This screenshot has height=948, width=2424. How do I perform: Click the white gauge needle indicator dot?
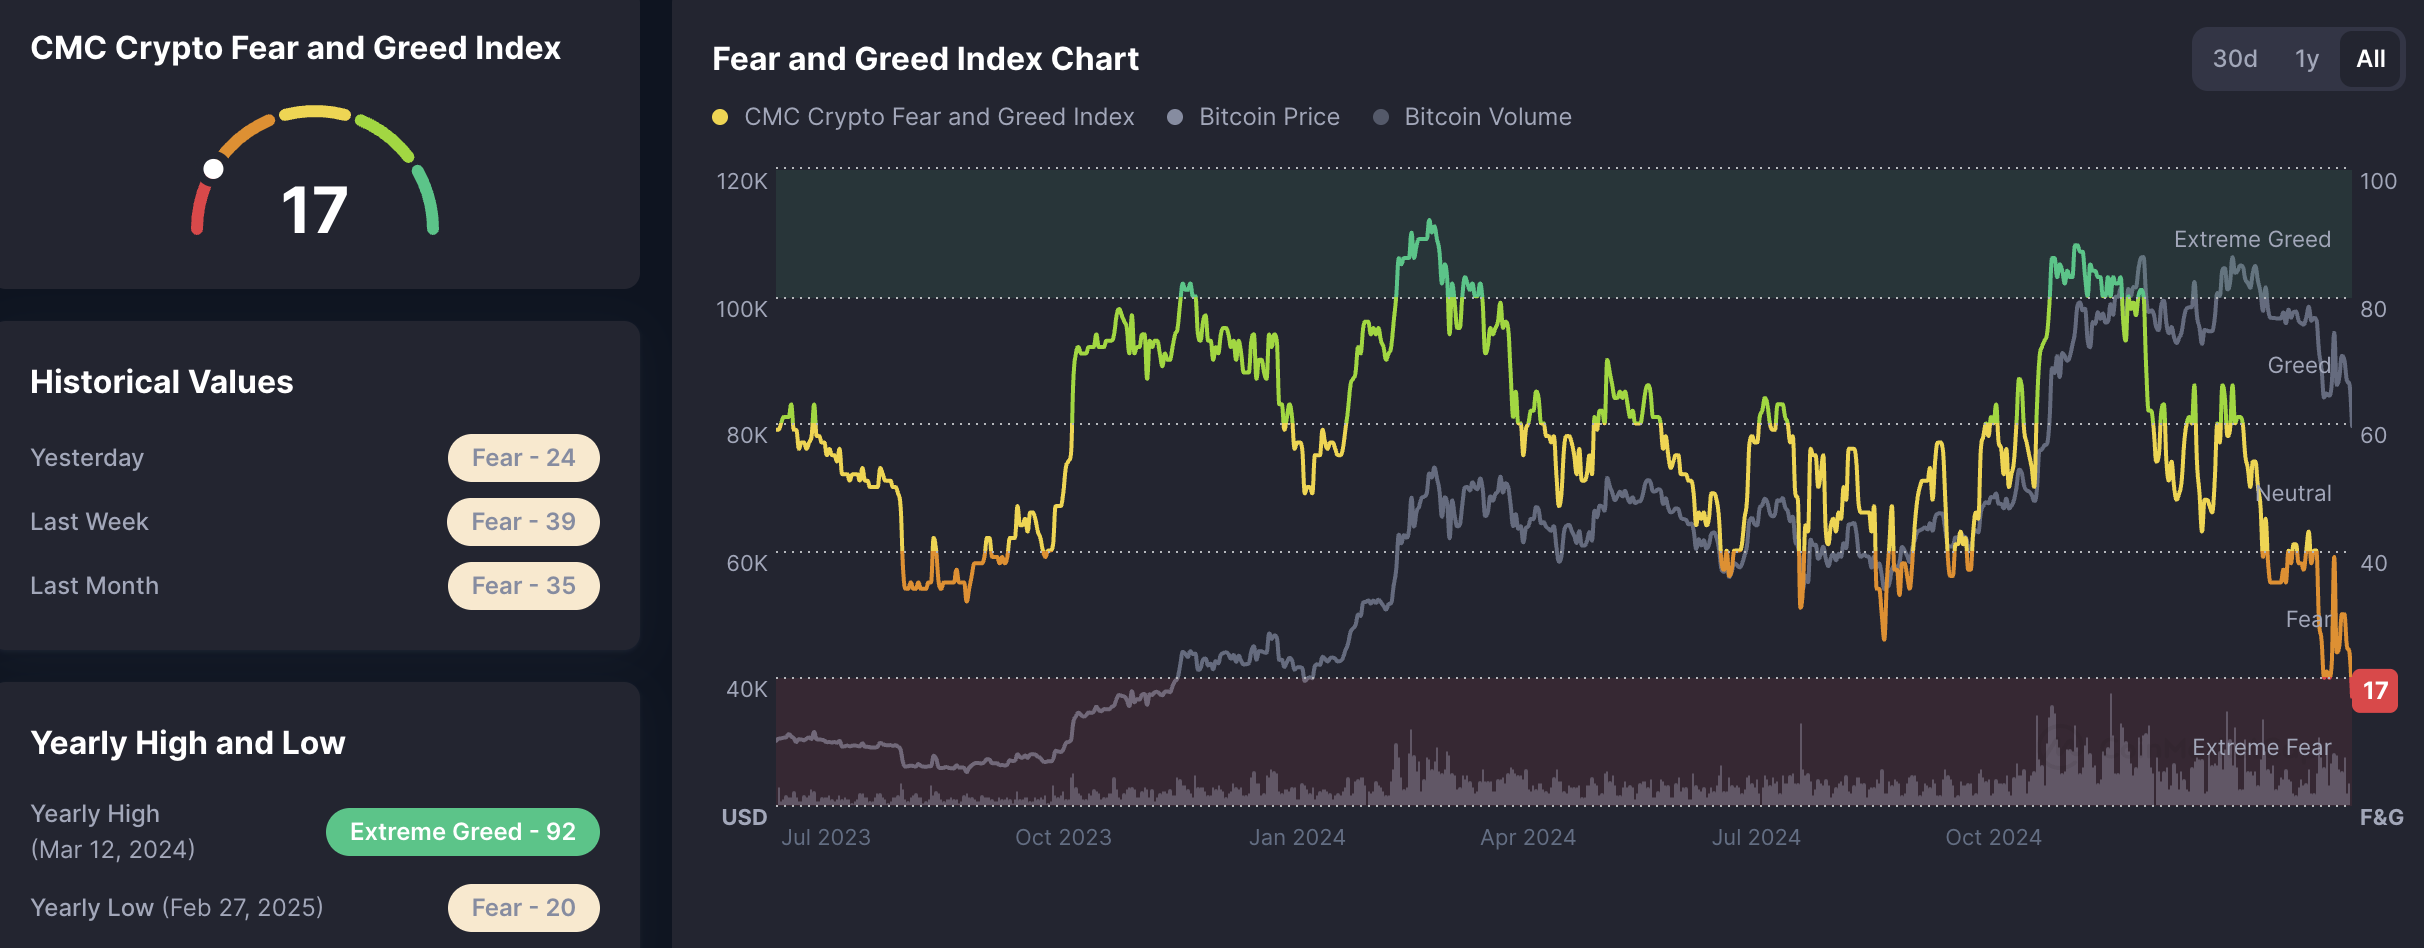pyautogui.click(x=213, y=169)
